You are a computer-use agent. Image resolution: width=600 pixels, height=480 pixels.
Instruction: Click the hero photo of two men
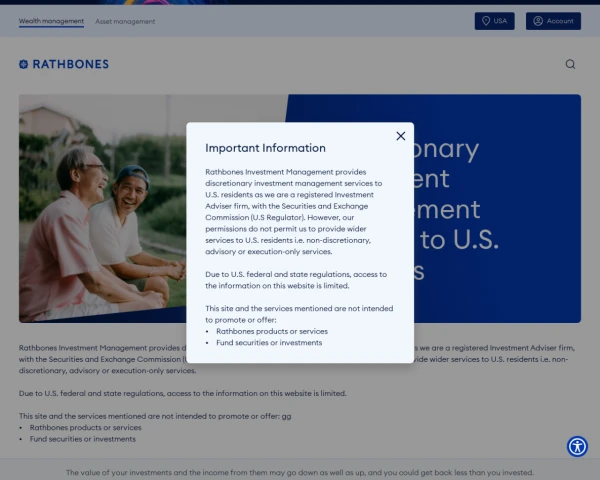click(x=103, y=209)
